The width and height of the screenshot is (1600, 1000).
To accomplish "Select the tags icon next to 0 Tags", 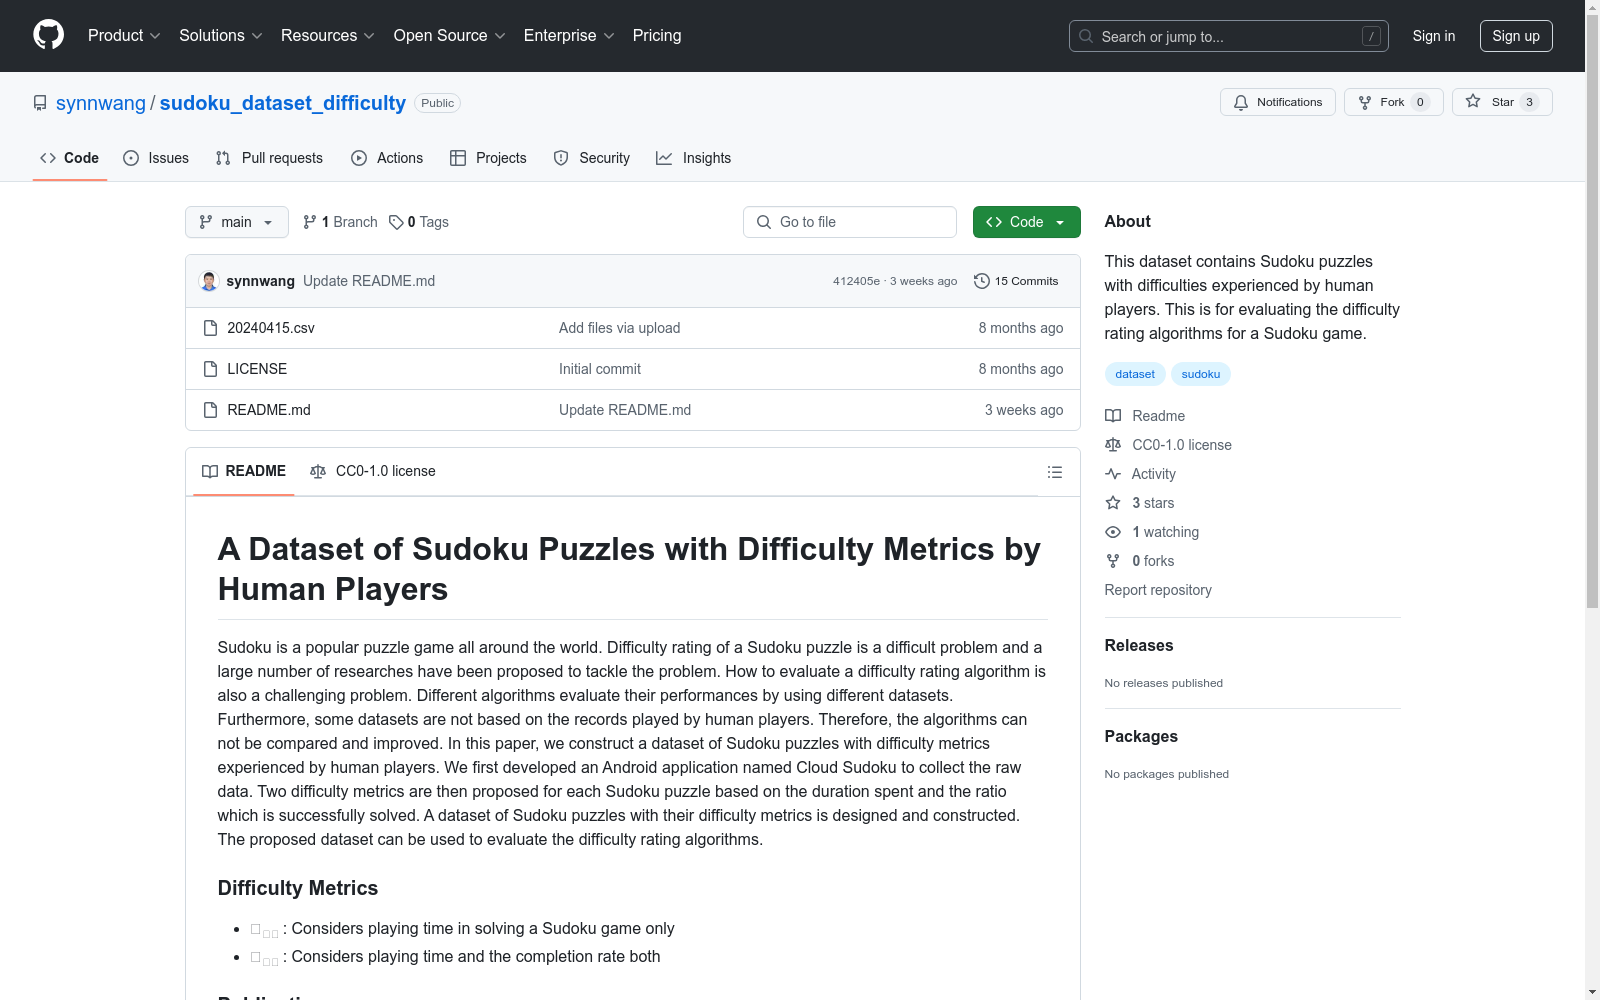I will (396, 222).
